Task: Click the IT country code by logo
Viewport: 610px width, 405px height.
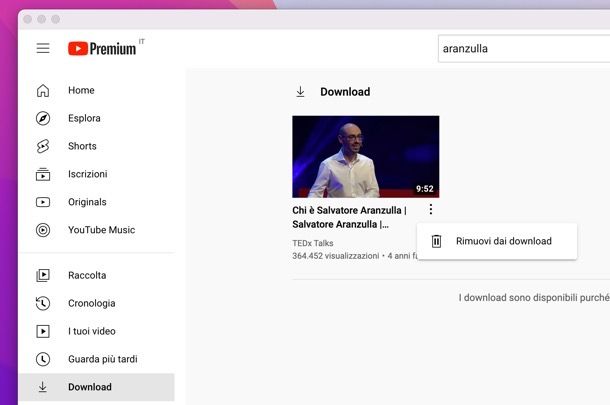Action: coord(142,41)
